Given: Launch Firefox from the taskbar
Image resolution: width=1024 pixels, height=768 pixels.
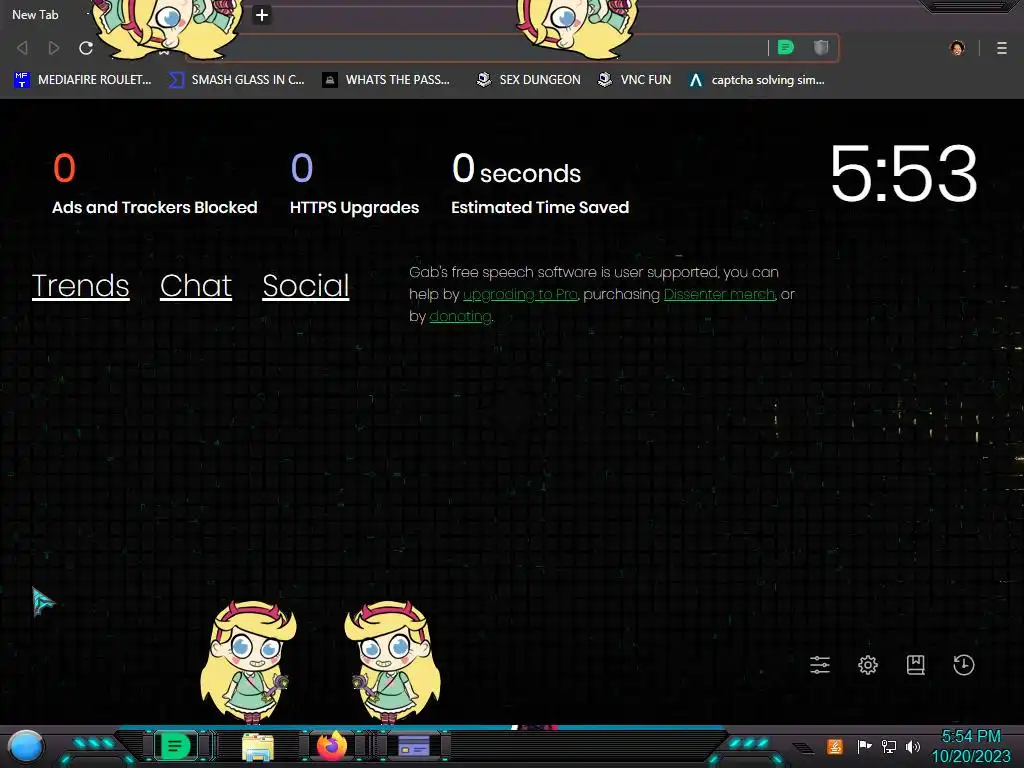Looking at the screenshot, I should [x=332, y=746].
